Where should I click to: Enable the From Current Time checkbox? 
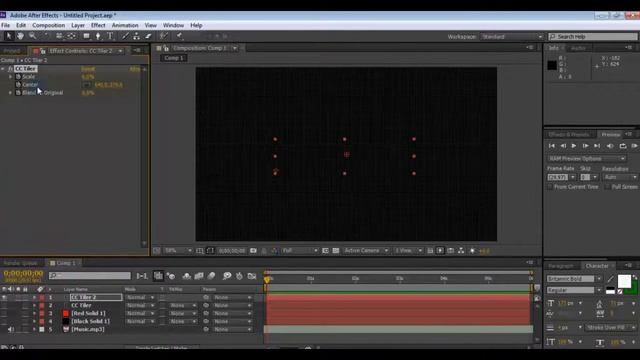tap(550, 187)
